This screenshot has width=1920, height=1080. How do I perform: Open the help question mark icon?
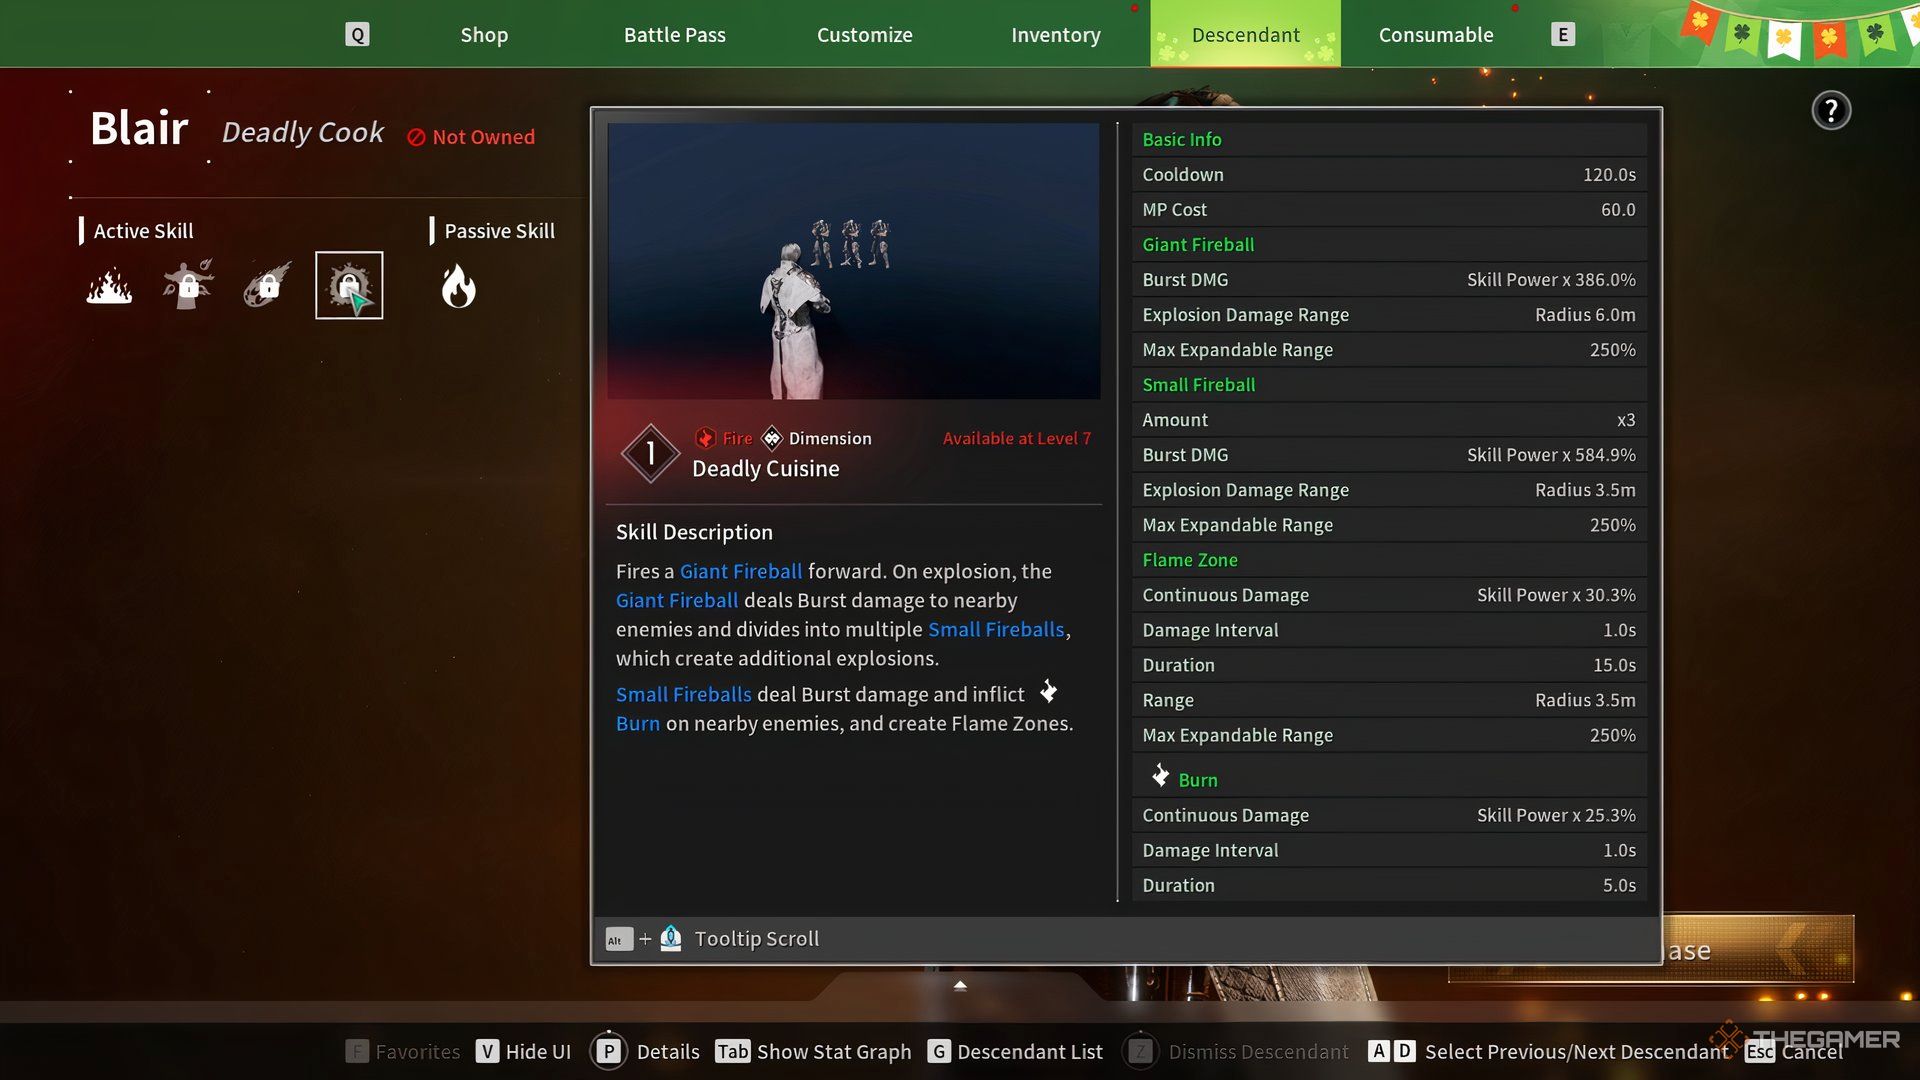point(1831,110)
